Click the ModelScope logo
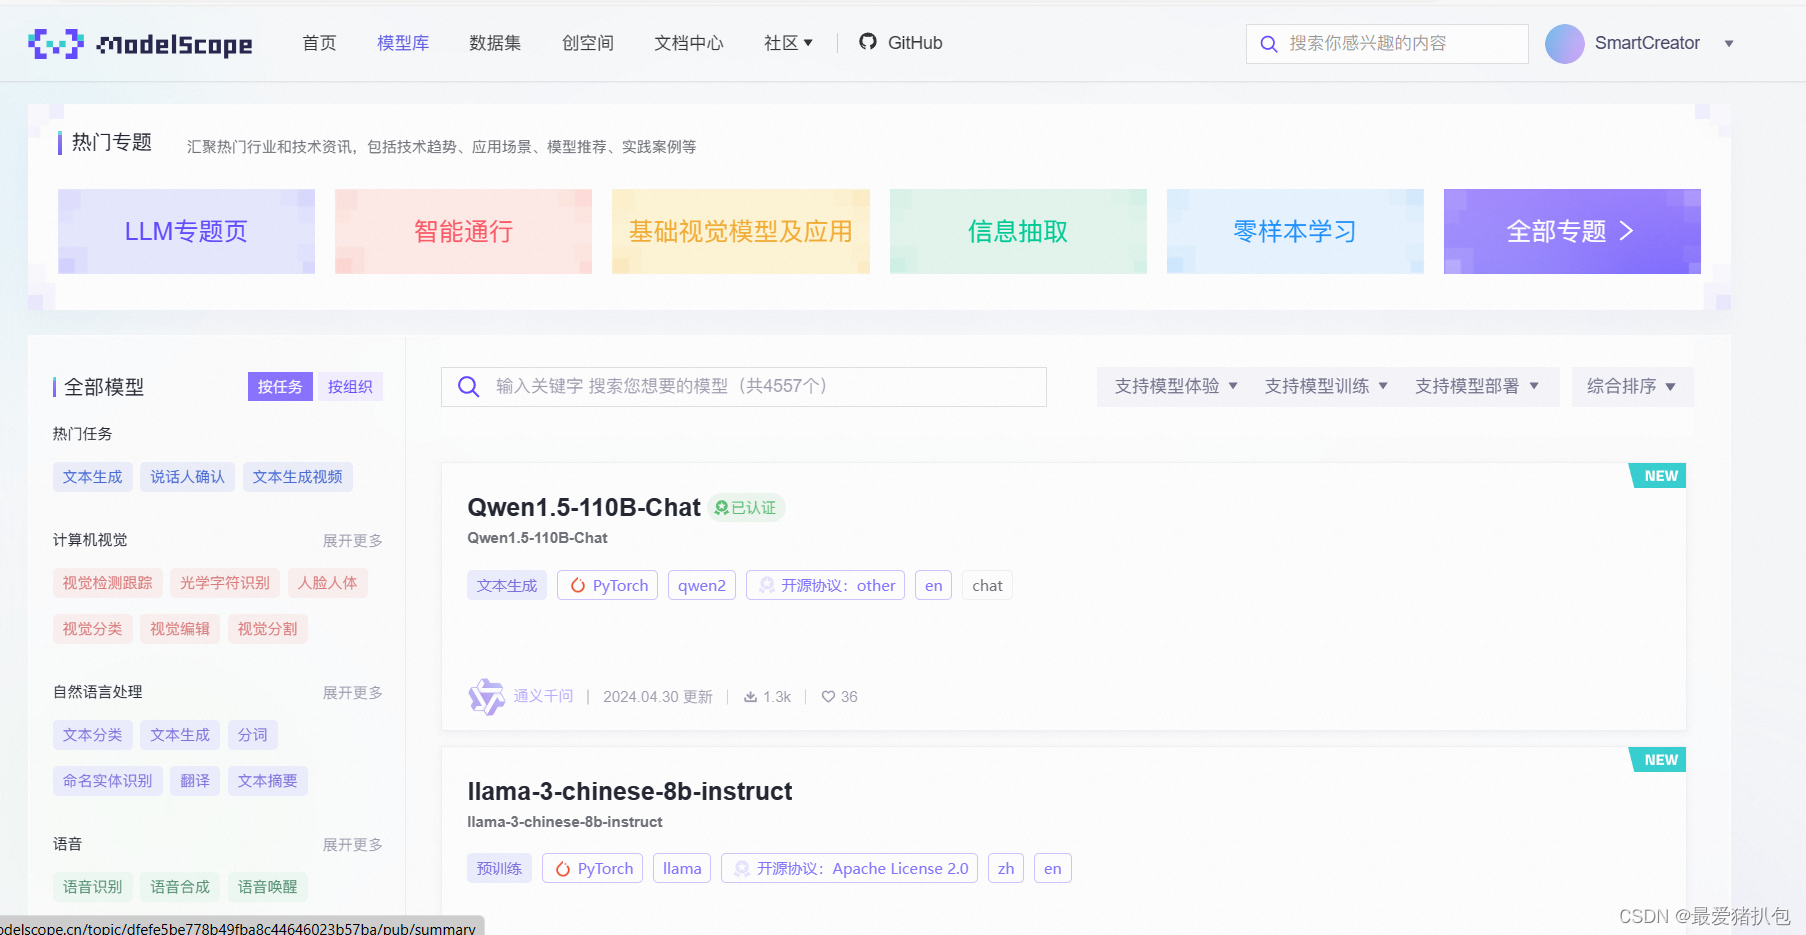Image resolution: width=1806 pixels, height=935 pixels. pos(140,44)
